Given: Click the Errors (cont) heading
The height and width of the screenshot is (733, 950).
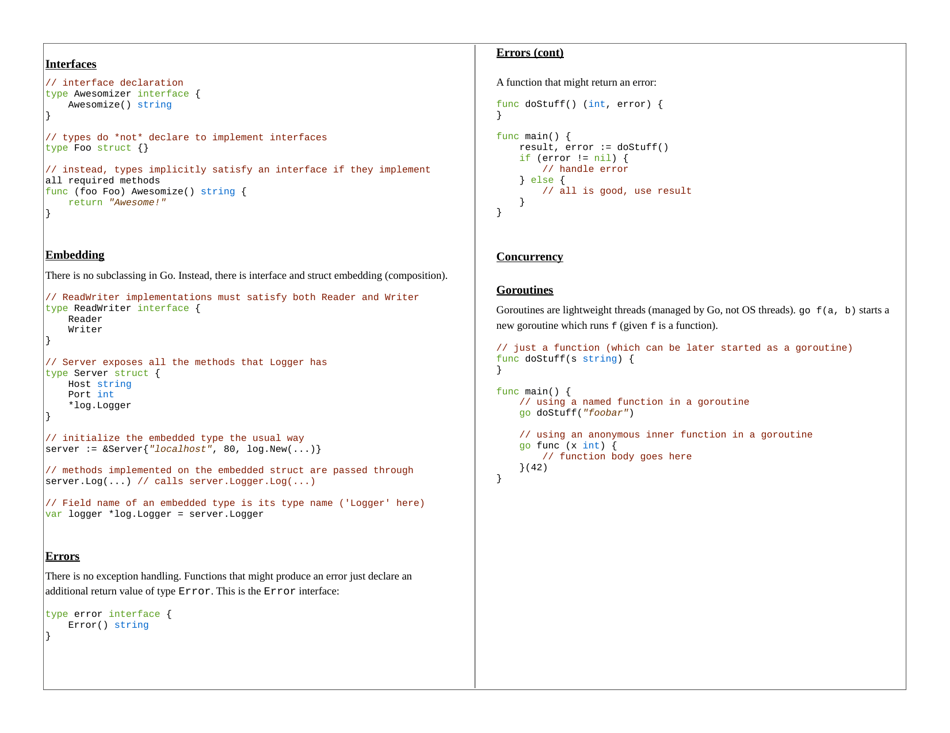Looking at the screenshot, I should 529,52.
